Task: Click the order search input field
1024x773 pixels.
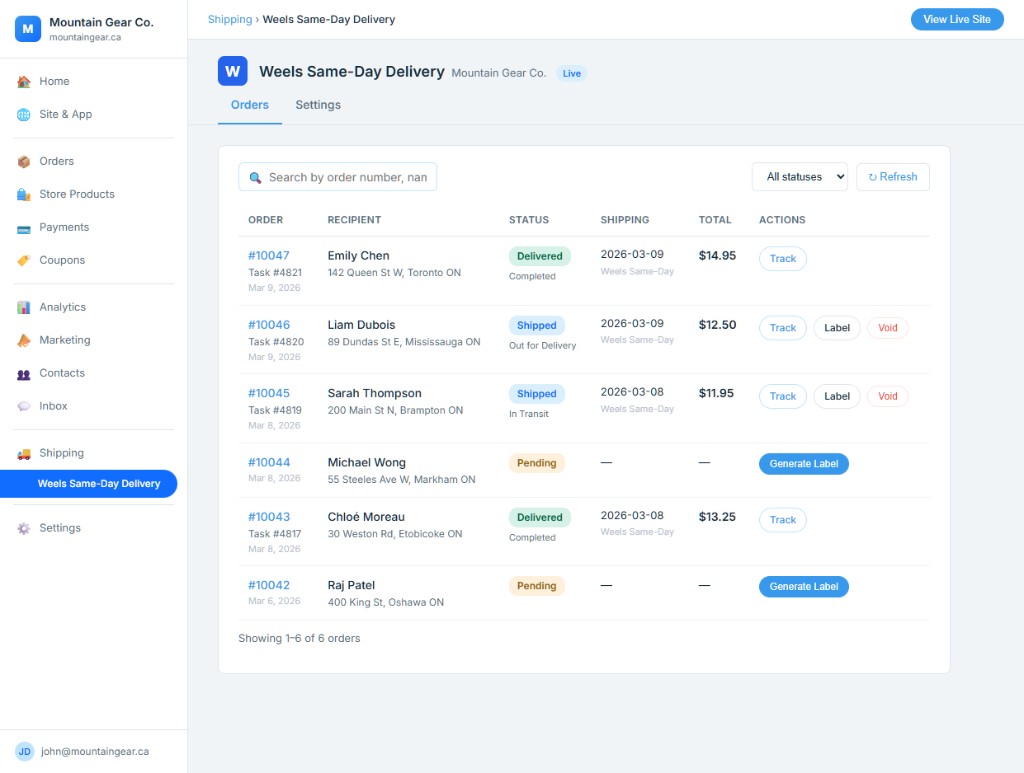Action: [337, 176]
